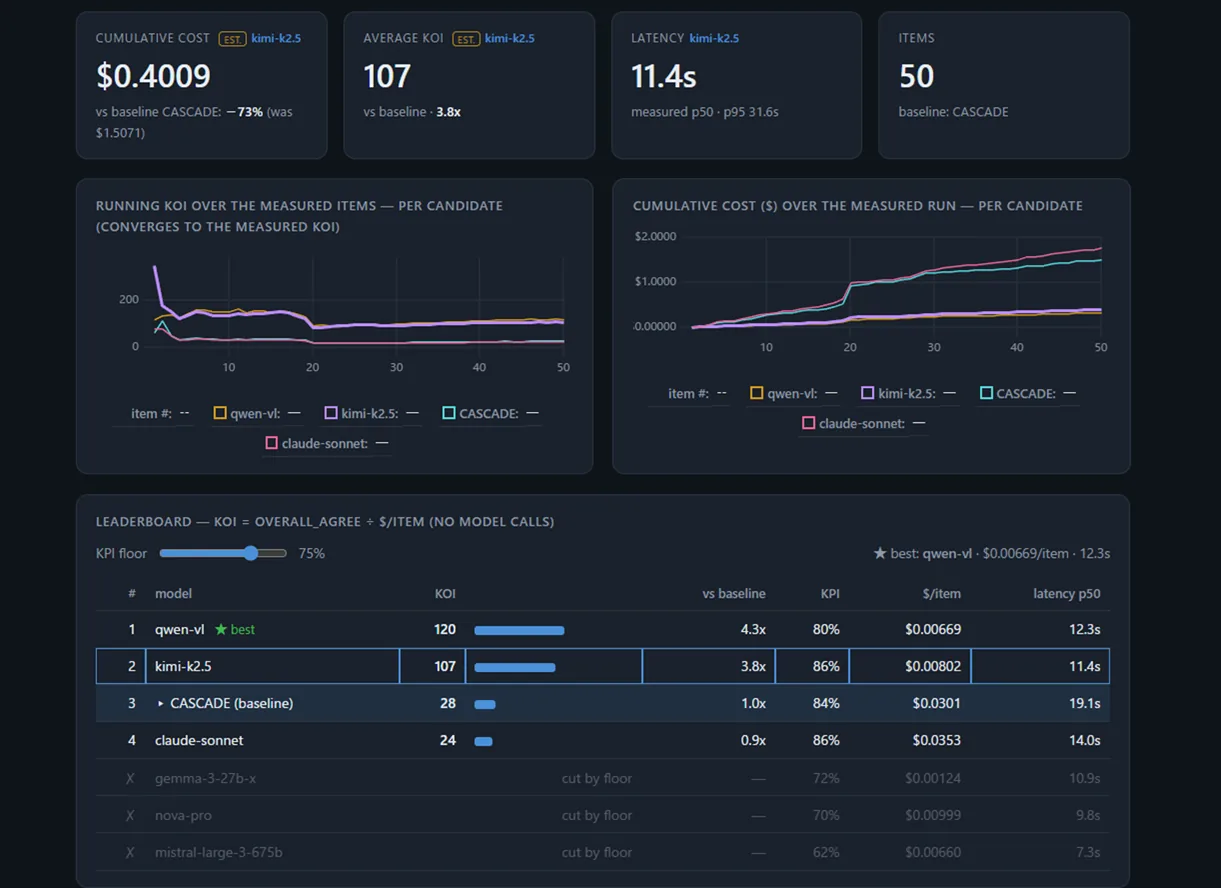Image resolution: width=1221 pixels, height=888 pixels.
Task: Toggle CASCADE swatch in Cumulative Cost legend
Action: (986, 393)
